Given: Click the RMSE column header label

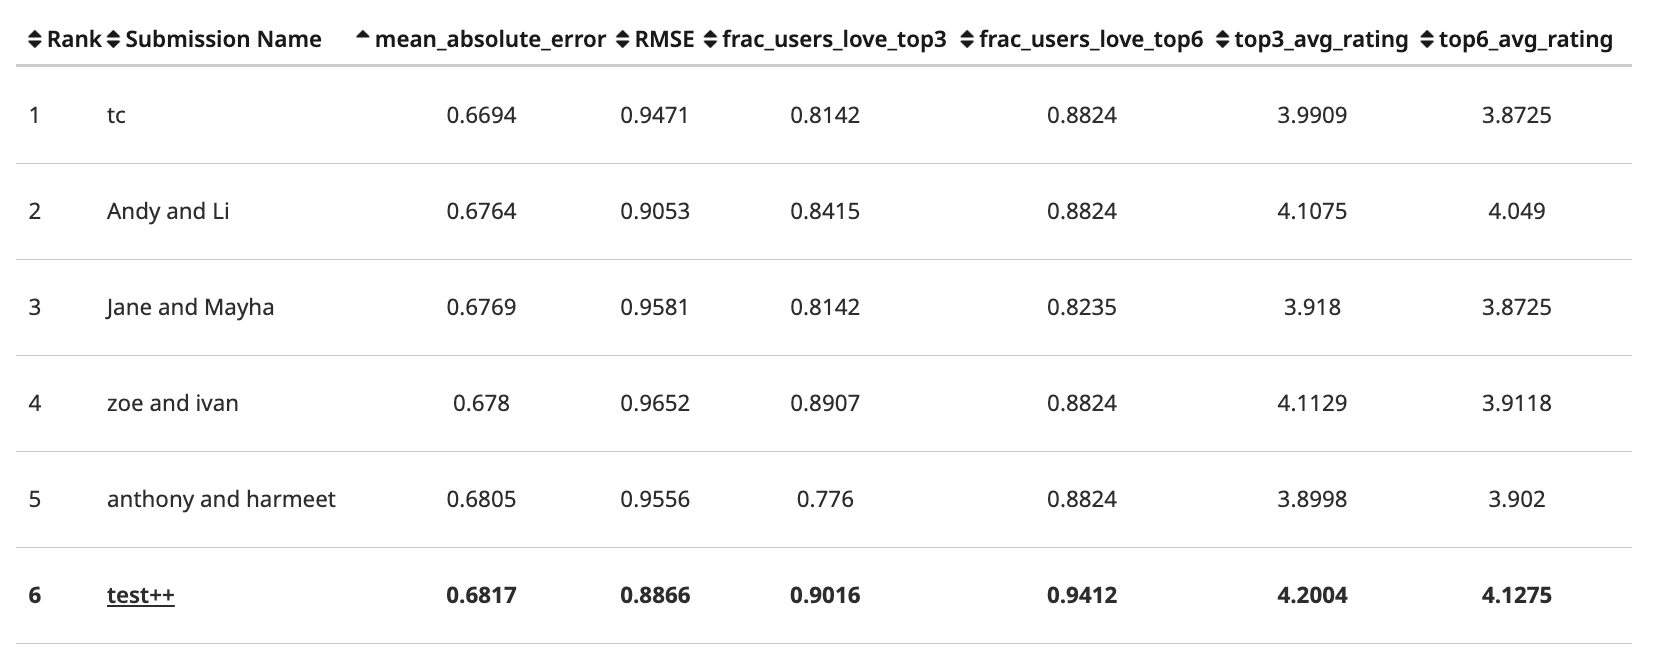Looking at the screenshot, I should [665, 40].
